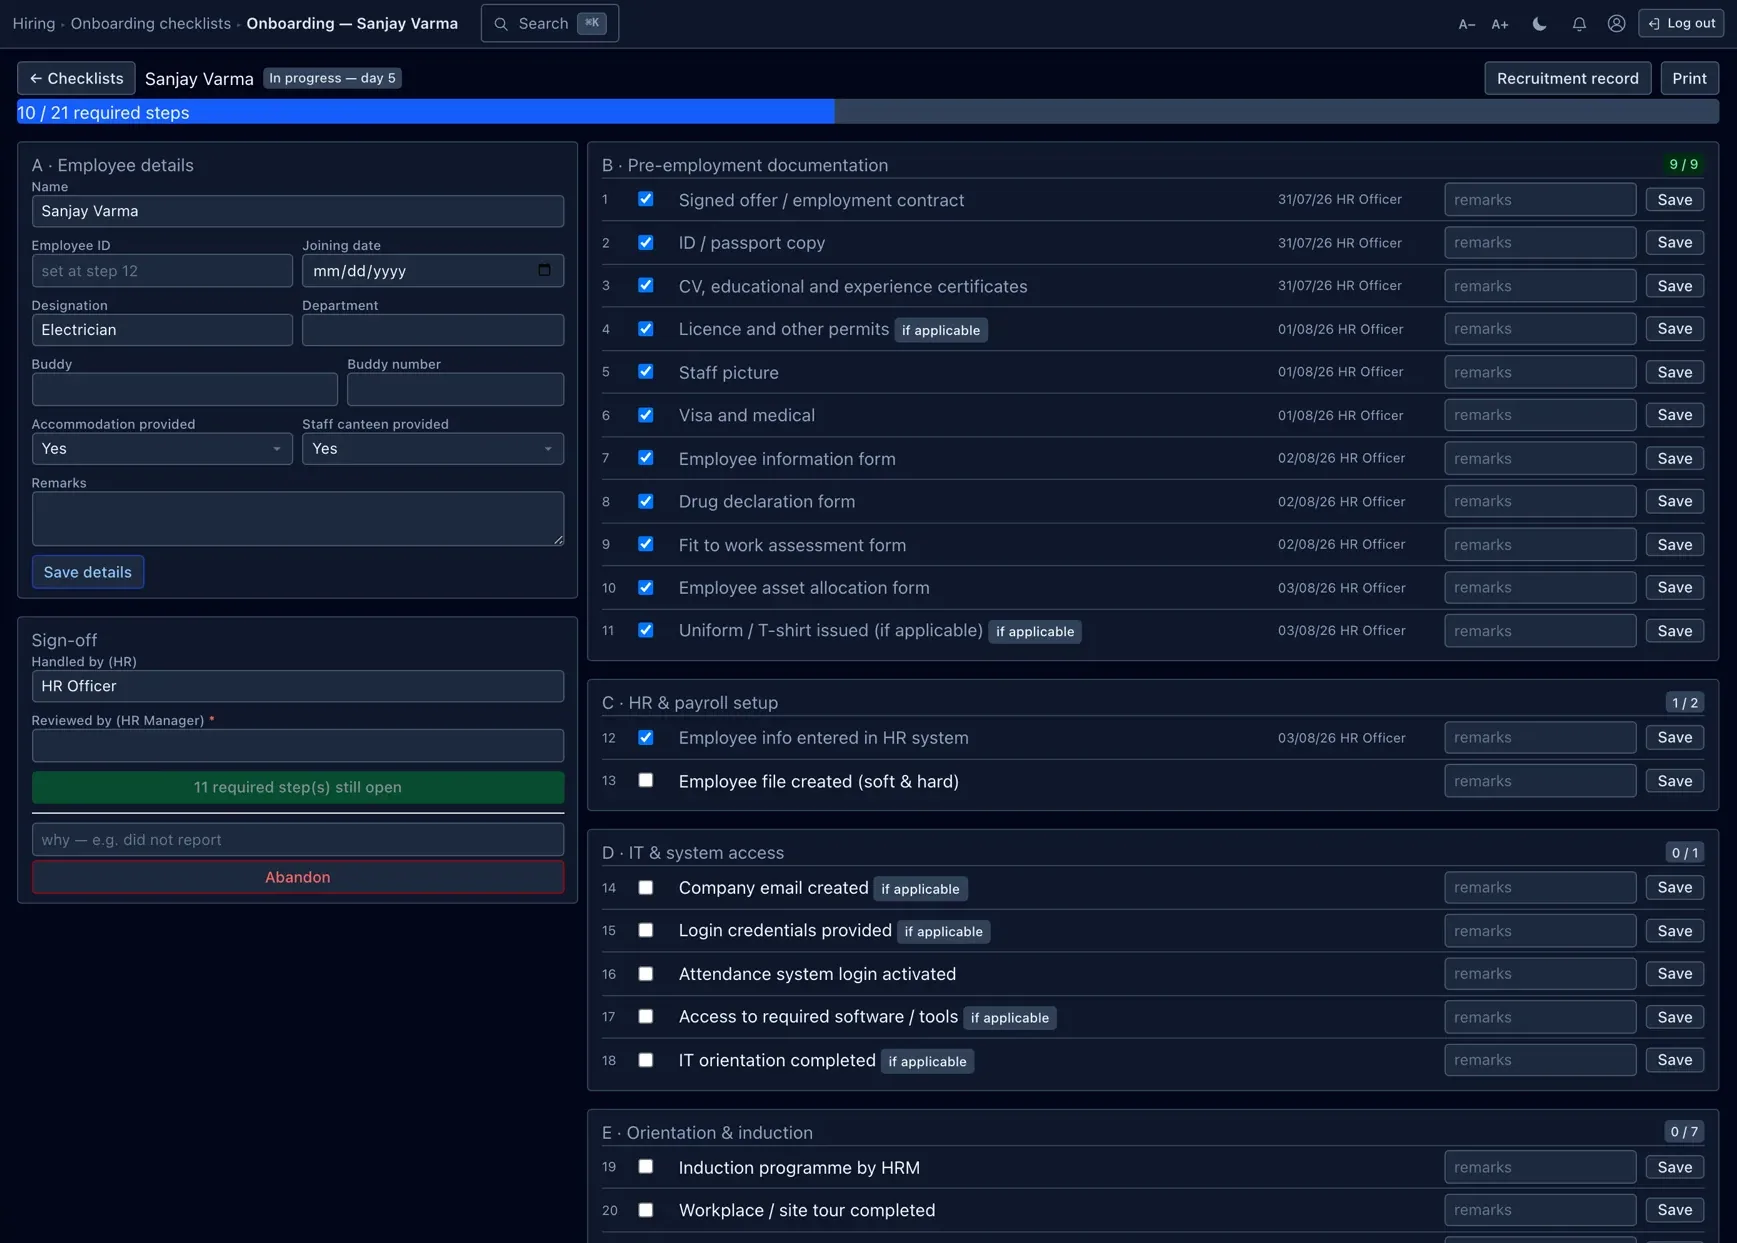Open Accommodation provided dropdown

(x=162, y=449)
